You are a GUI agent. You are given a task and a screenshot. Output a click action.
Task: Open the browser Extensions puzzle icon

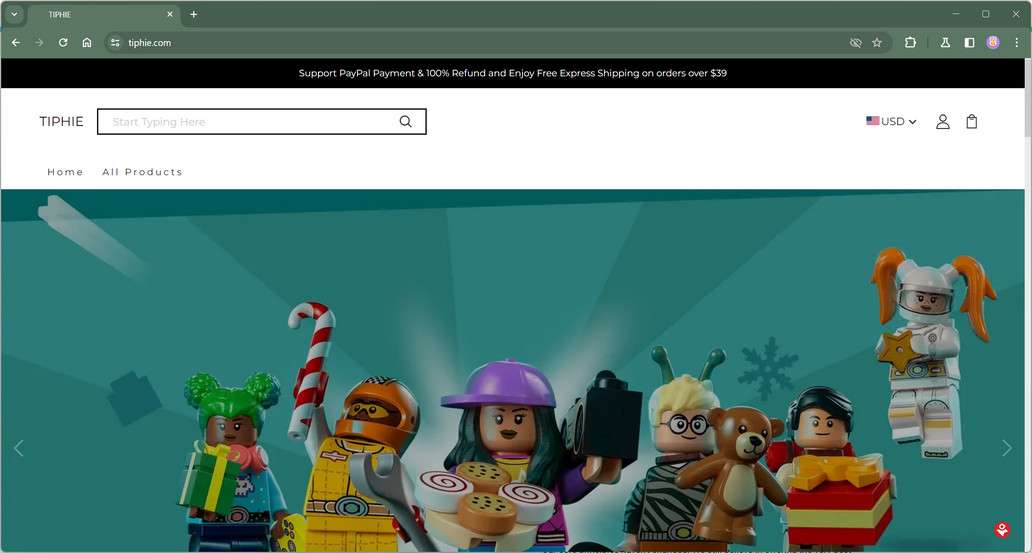tap(910, 43)
